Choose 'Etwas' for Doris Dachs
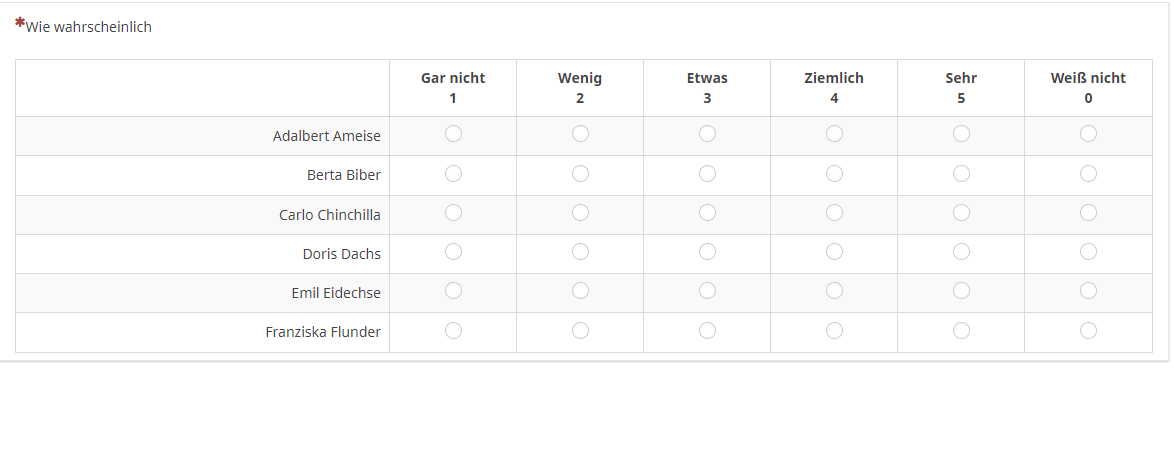The height and width of the screenshot is (463, 1174). (707, 252)
